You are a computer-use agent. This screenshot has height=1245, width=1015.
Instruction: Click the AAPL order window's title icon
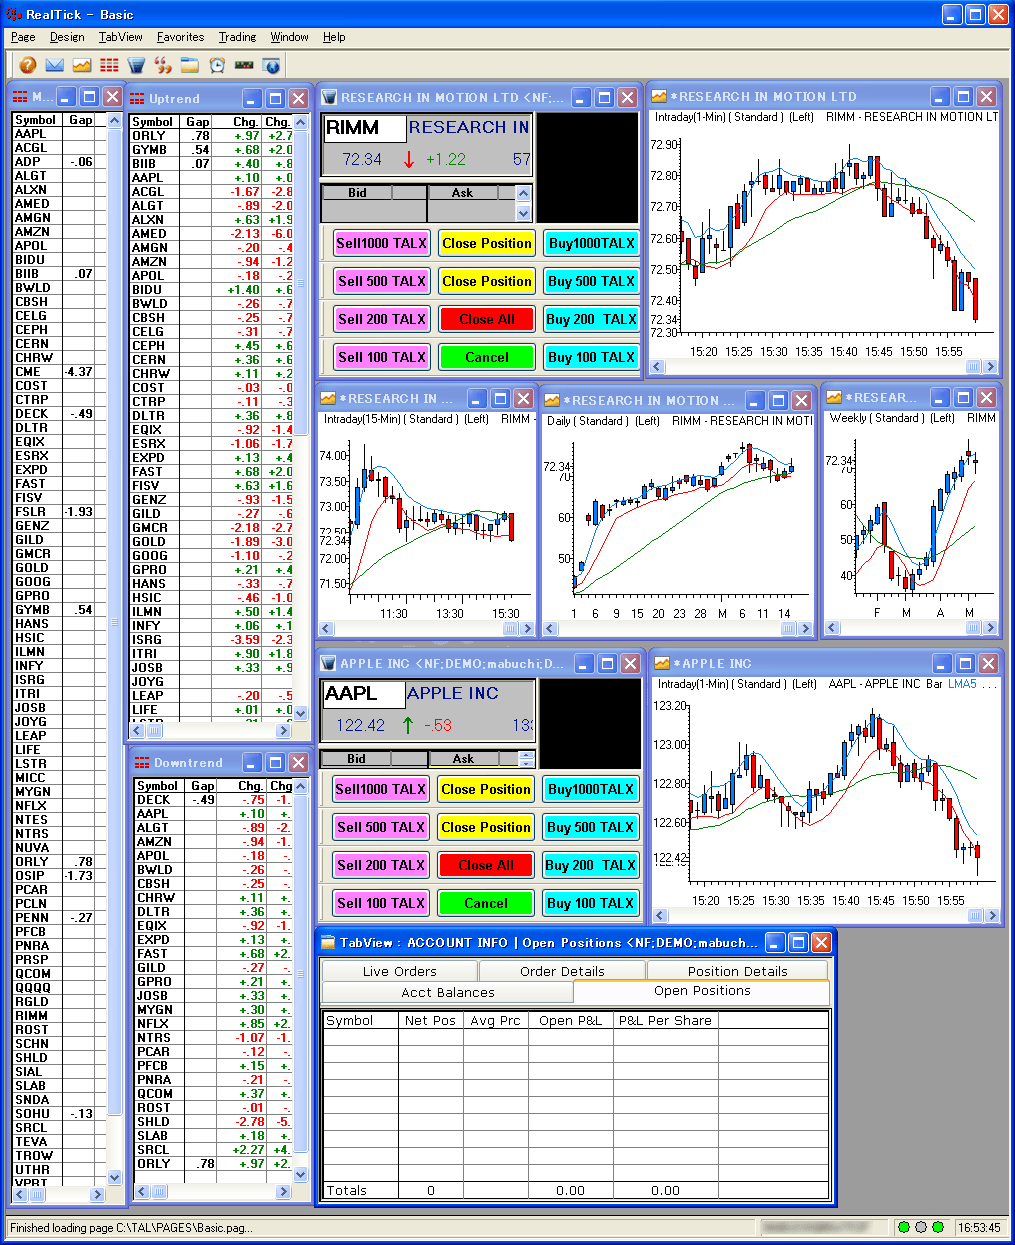coord(328,664)
